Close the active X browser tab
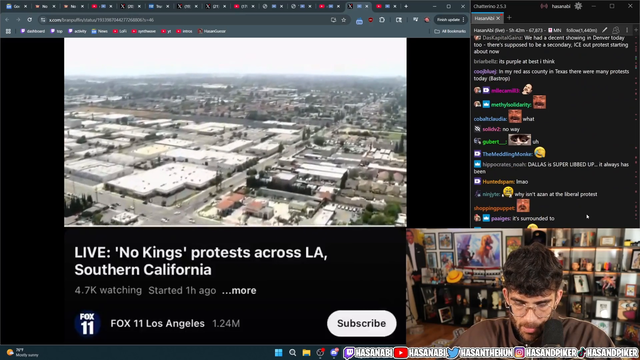This screenshot has height=360, width=640. [367, 7]
